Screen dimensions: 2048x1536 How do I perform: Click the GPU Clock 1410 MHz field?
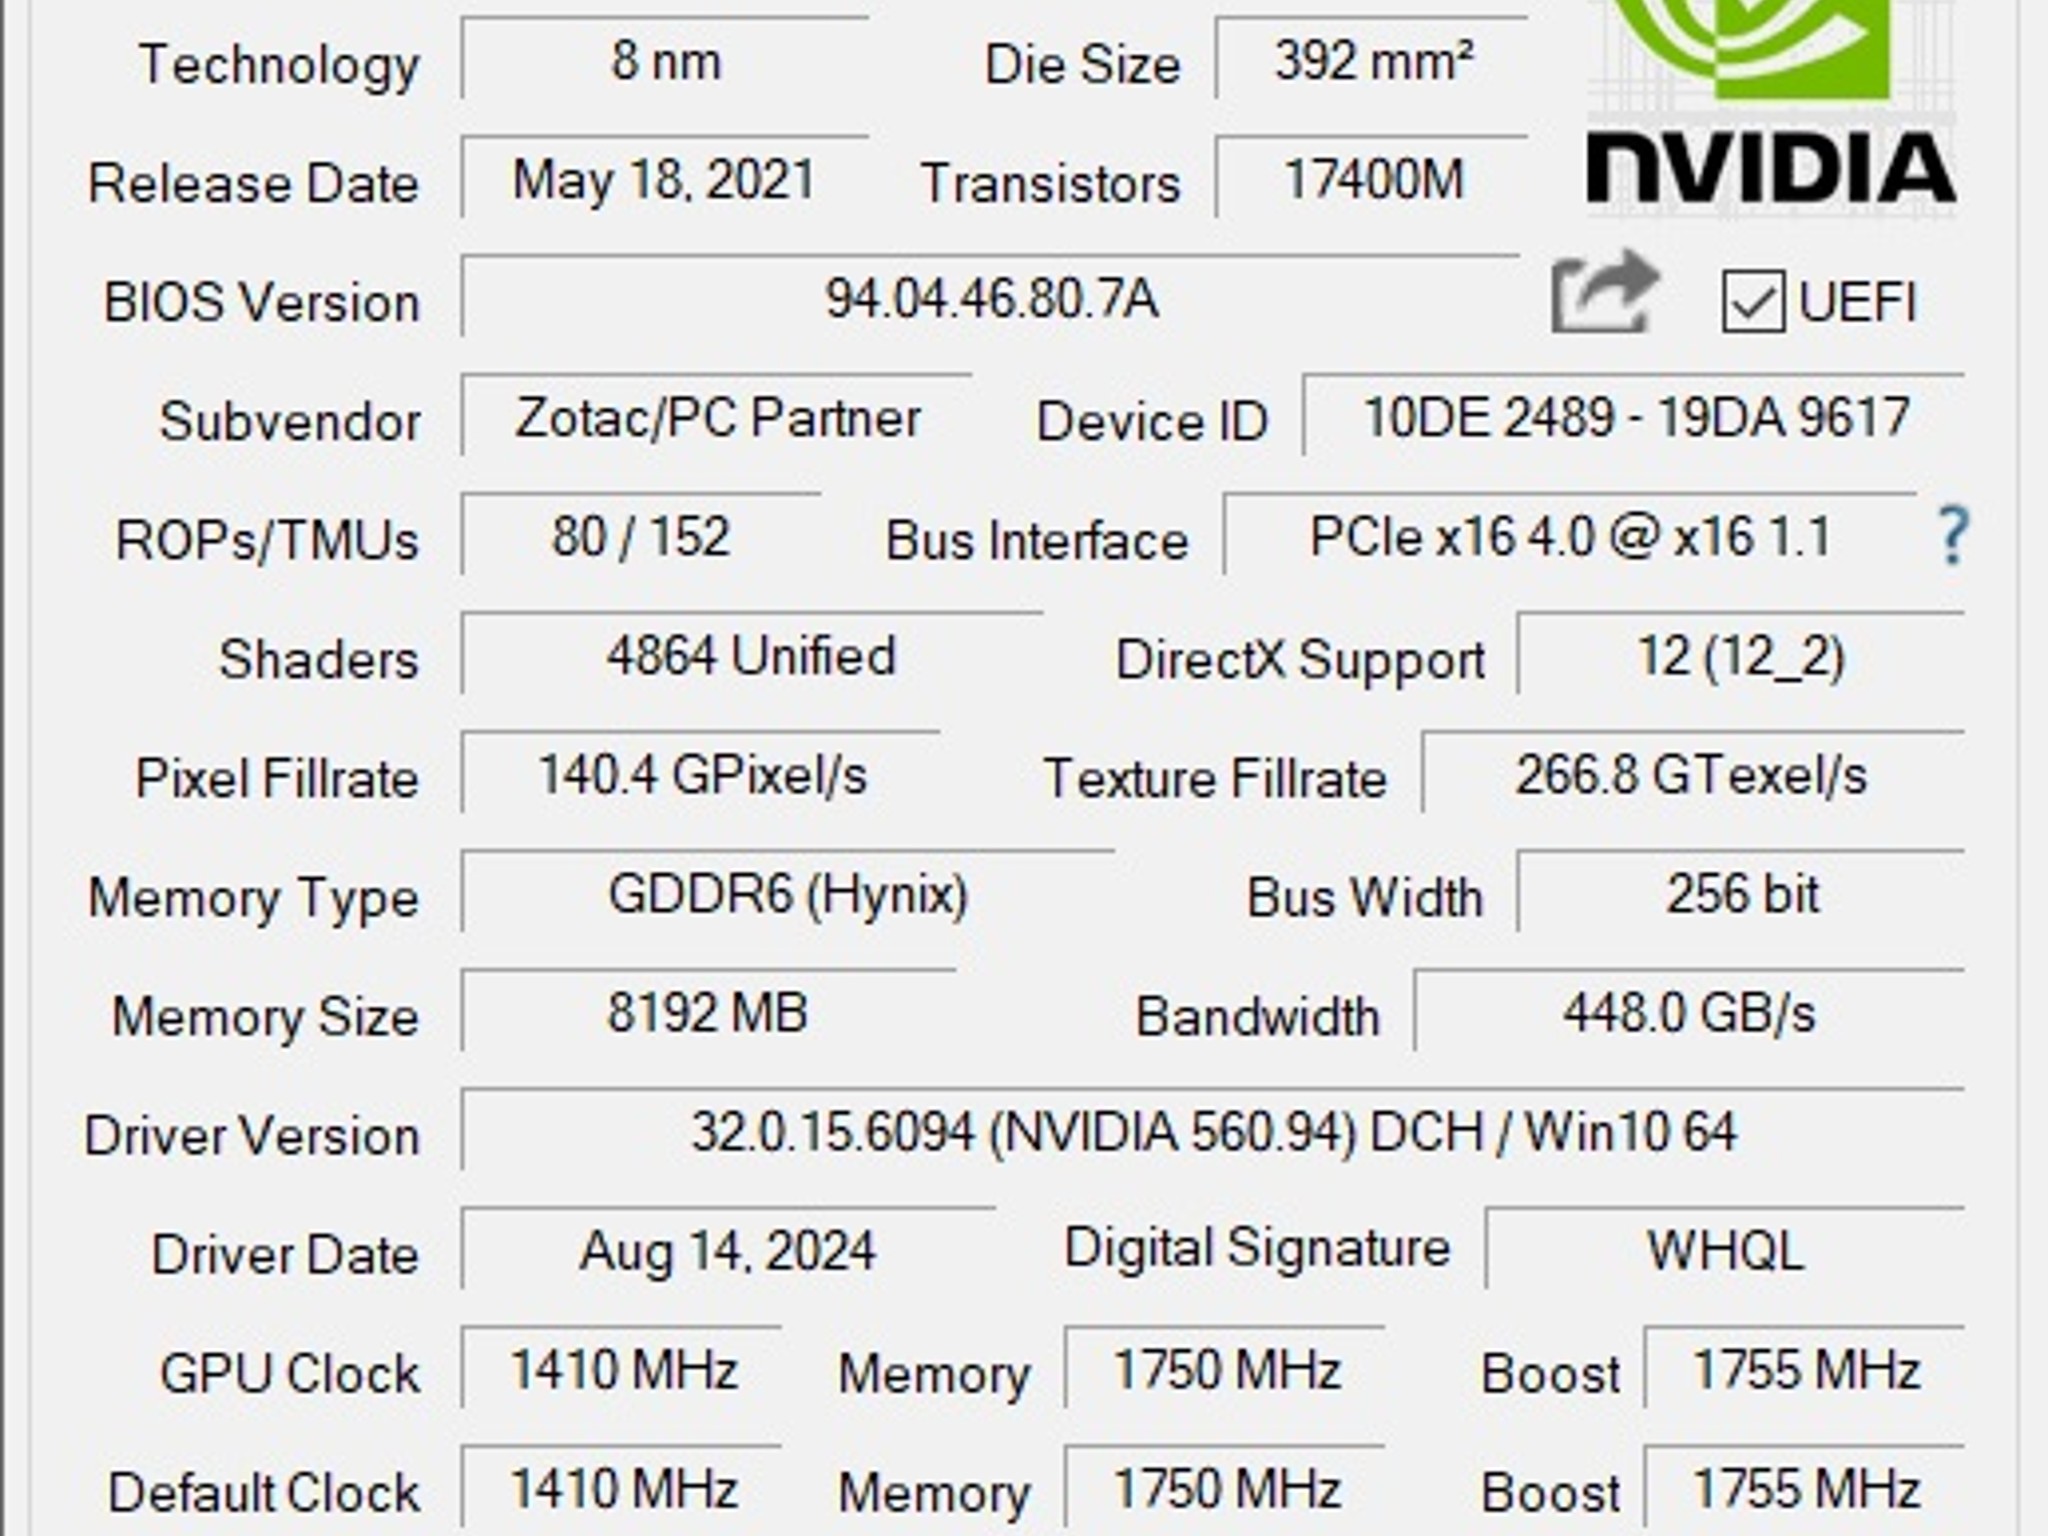click(622, 1368)
